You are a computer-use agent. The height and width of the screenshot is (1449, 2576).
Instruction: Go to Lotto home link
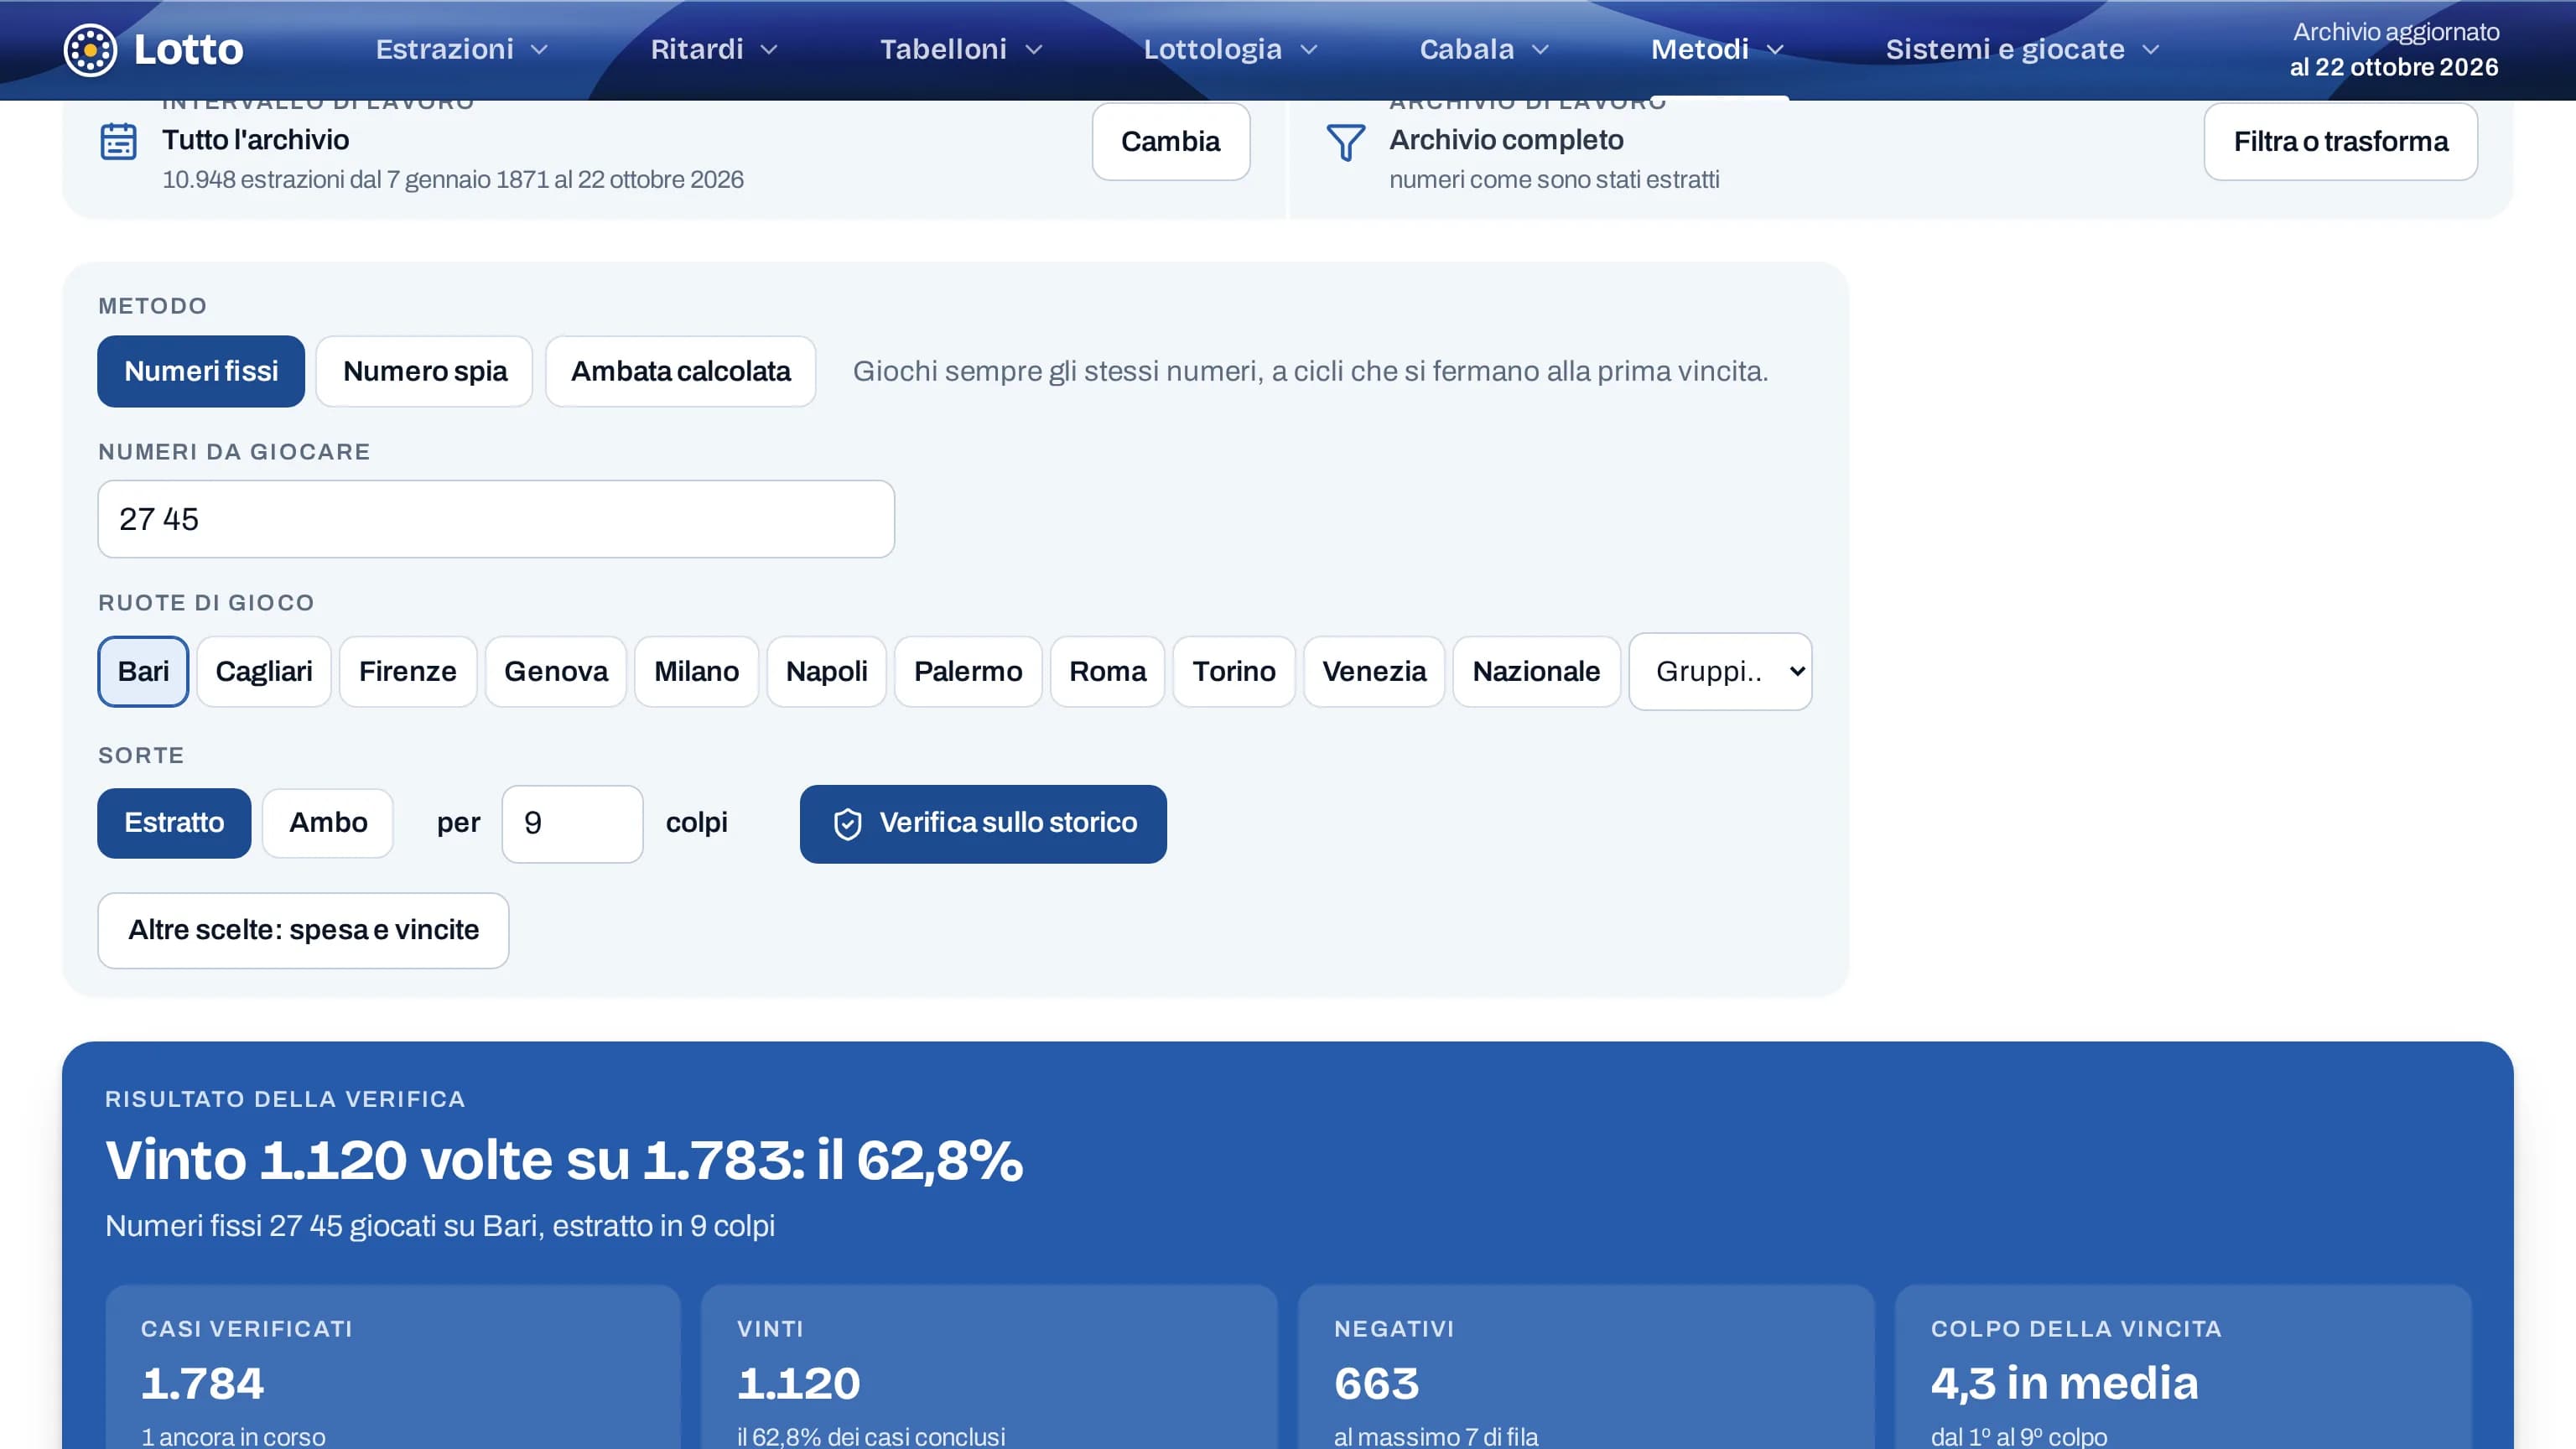click(153, 49)
